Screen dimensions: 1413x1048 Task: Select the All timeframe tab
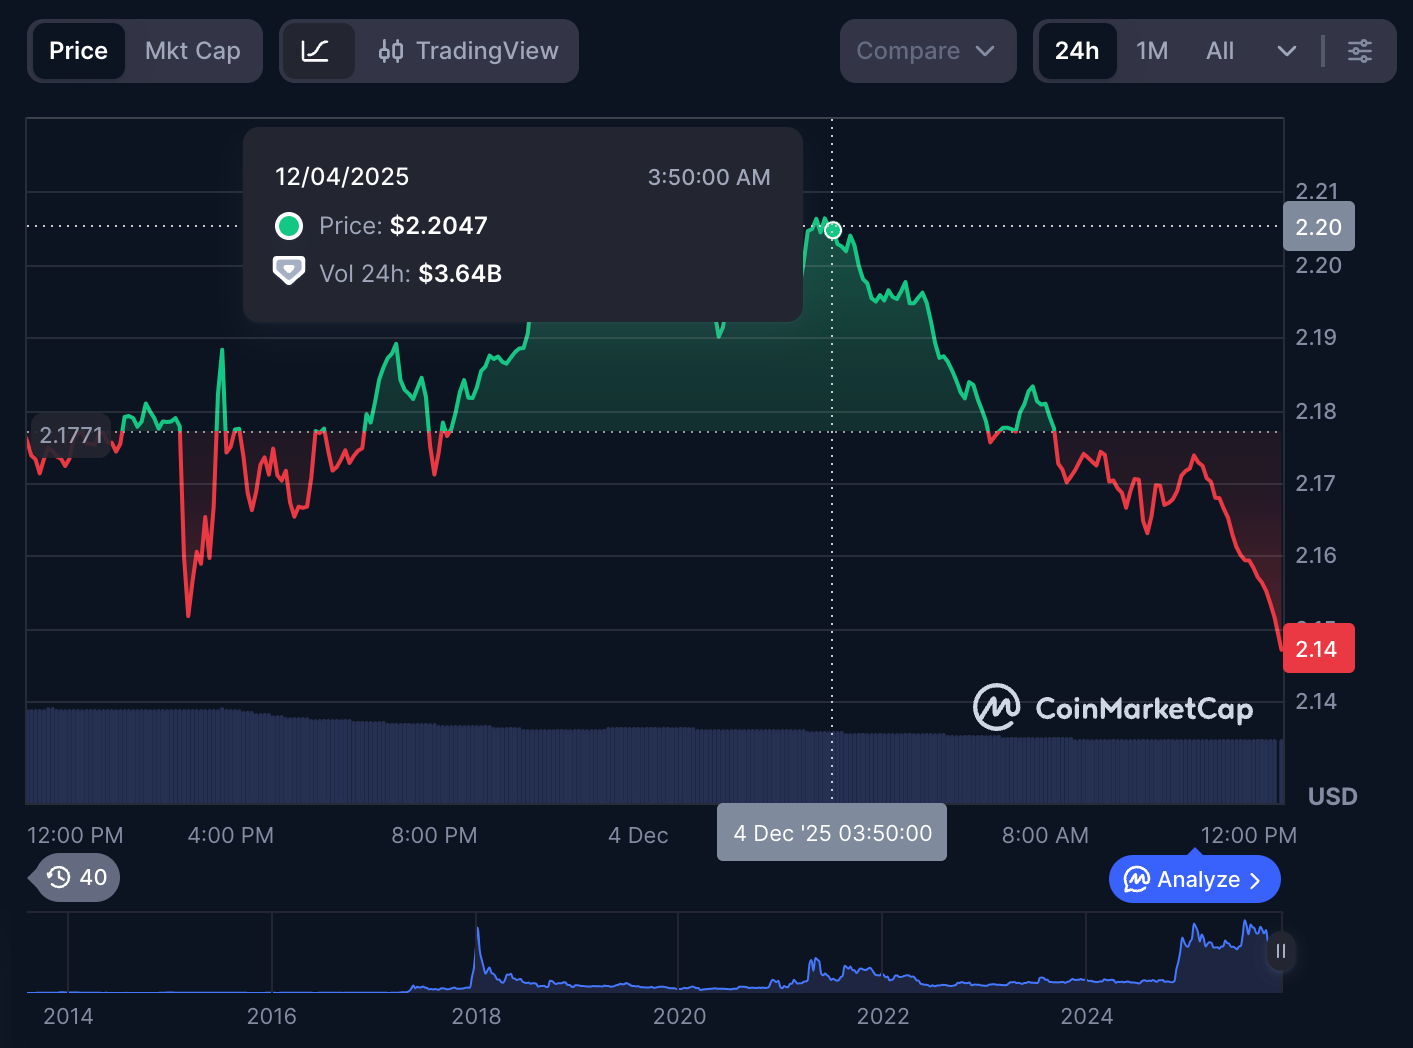pos(1220,50)
